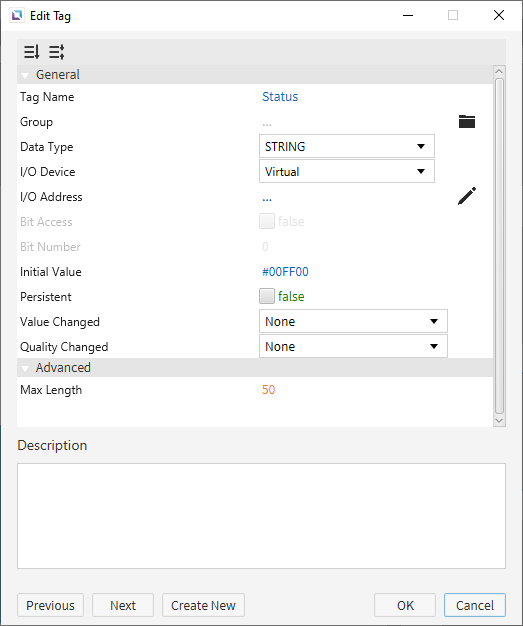Collapse the Advanced section
The height and width of the screenshot is (626, 523).
tap(25, 368)
